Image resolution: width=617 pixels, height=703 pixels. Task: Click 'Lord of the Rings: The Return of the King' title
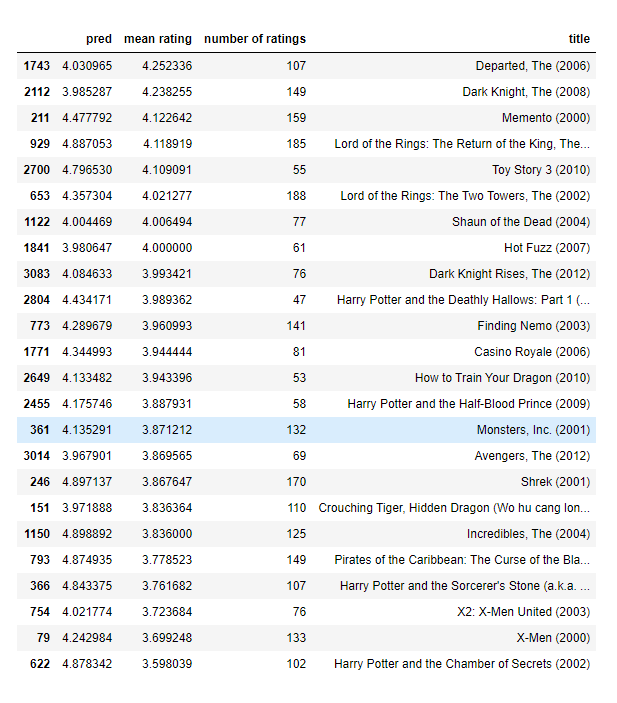click(x=462, y=144)
